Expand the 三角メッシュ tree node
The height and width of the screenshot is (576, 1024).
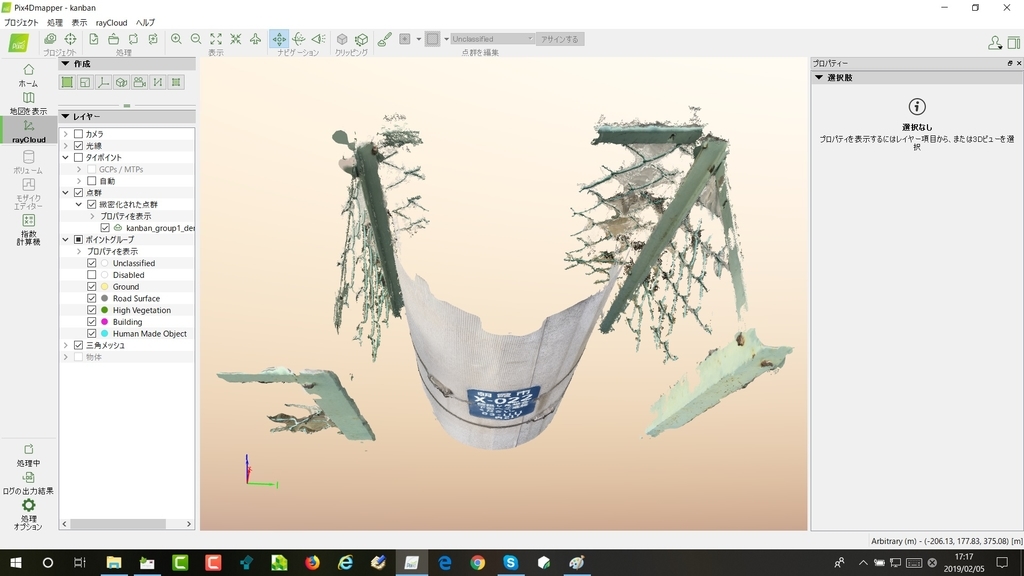point(65,345)
